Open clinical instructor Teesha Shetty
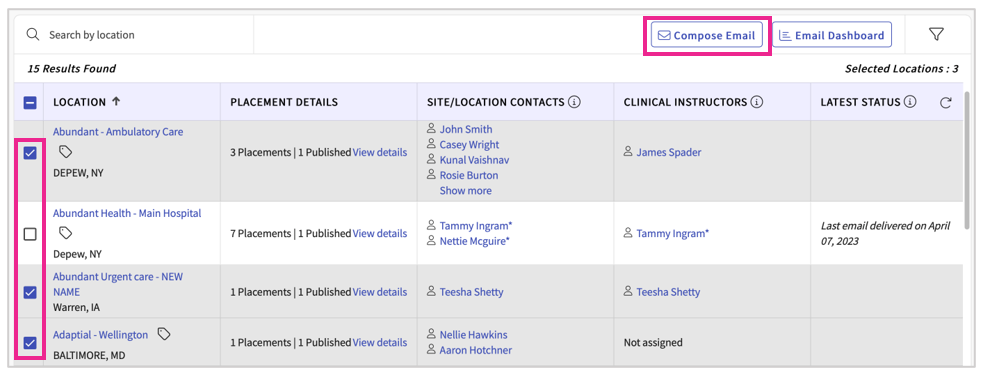This screenshot has width=982, height=376. [x=669, y=292]
